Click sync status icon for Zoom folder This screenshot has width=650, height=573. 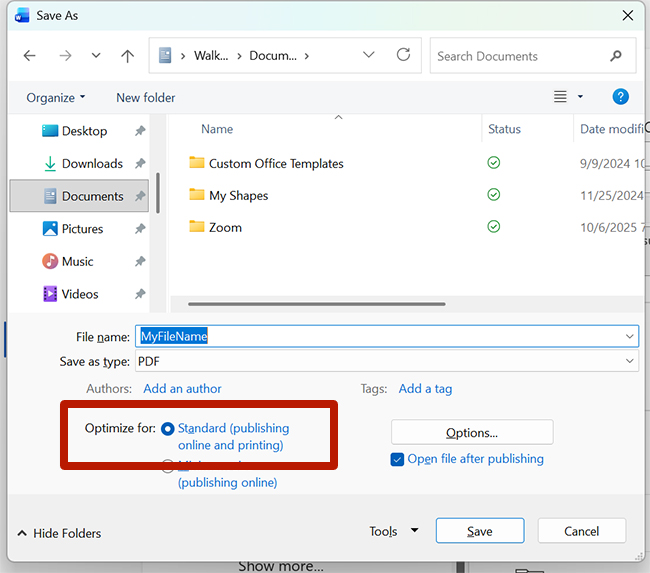pyautogui.click(x=493, y=226)
